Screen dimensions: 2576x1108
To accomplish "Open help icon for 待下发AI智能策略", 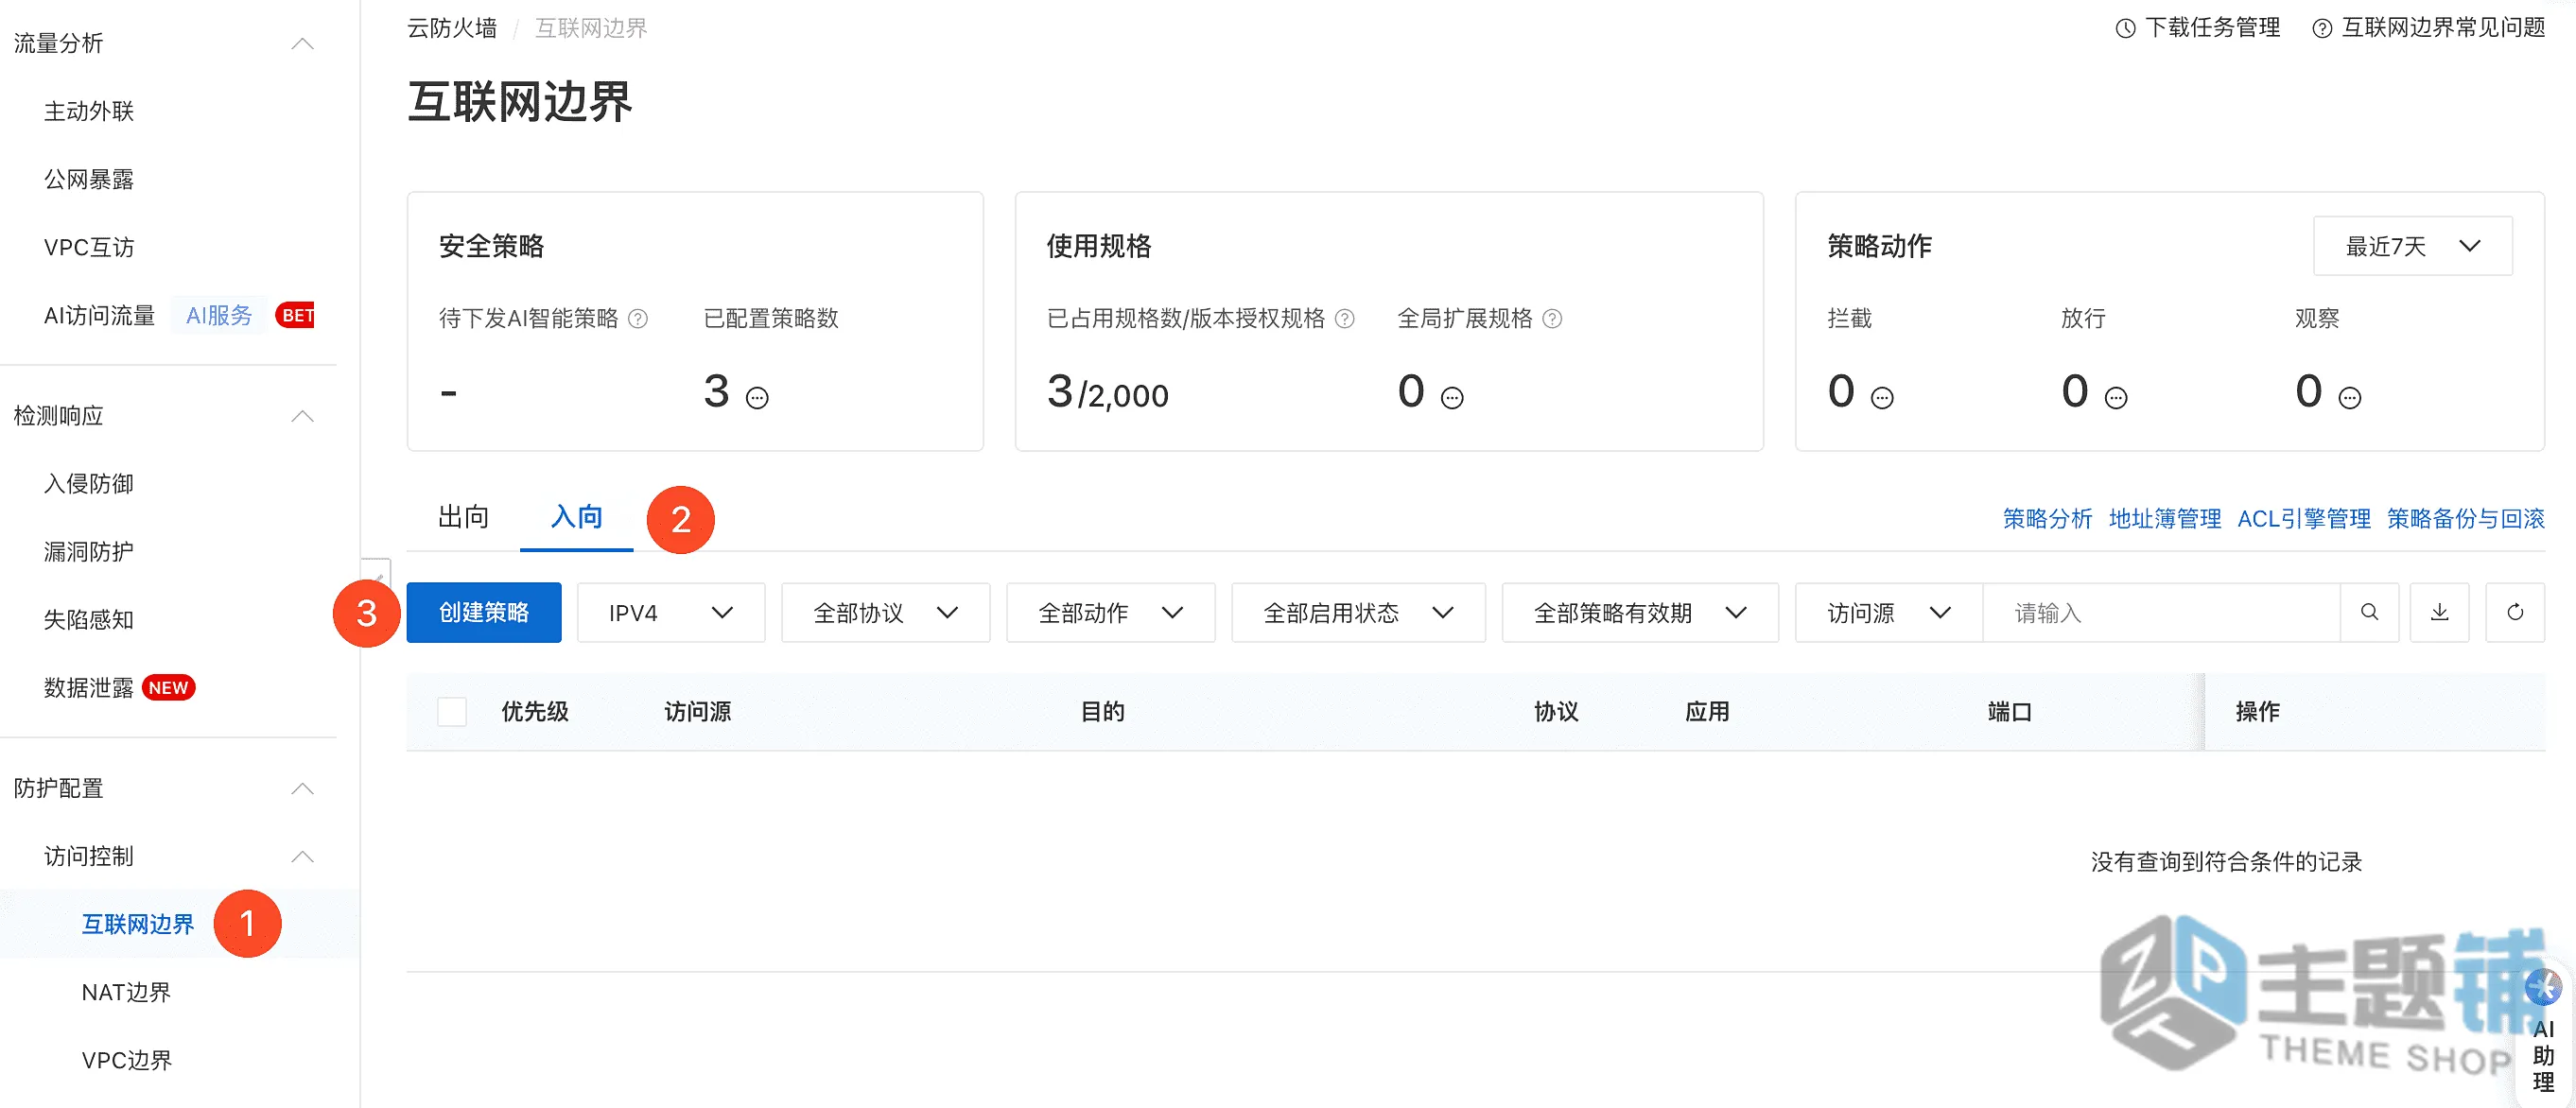I will point(638,319).
